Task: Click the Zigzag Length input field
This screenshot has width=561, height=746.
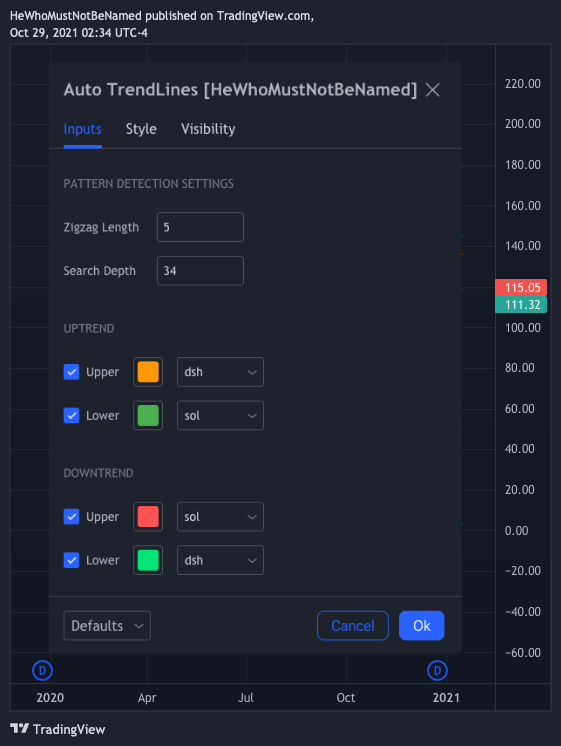Action: click(200, 227)
